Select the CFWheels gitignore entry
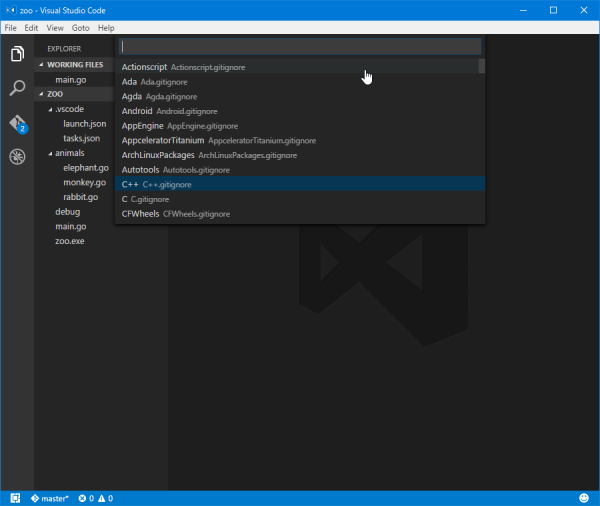This screenshot has width=600, height=506. (300, 214)
